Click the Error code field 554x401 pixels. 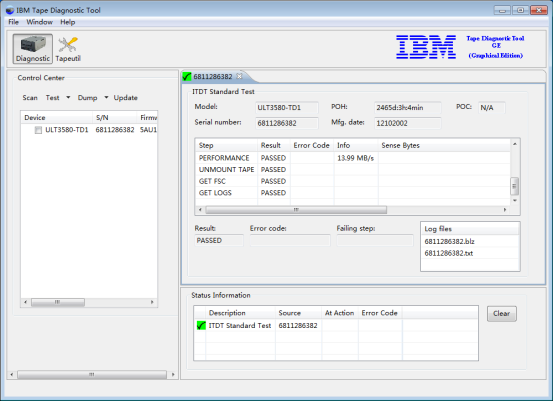[x=290, y=241]
